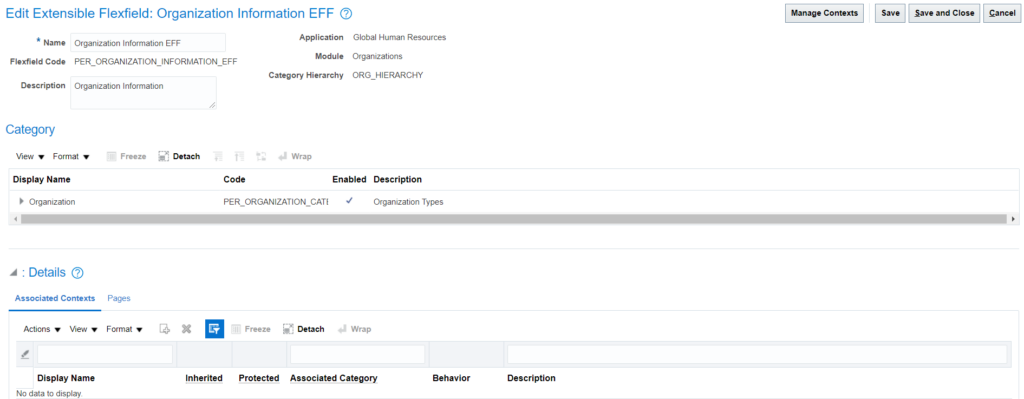Viewport: 1024px width, 399px height.
Task: Click Detach in Associated Contexts toolbar
Action: [304, 329]
